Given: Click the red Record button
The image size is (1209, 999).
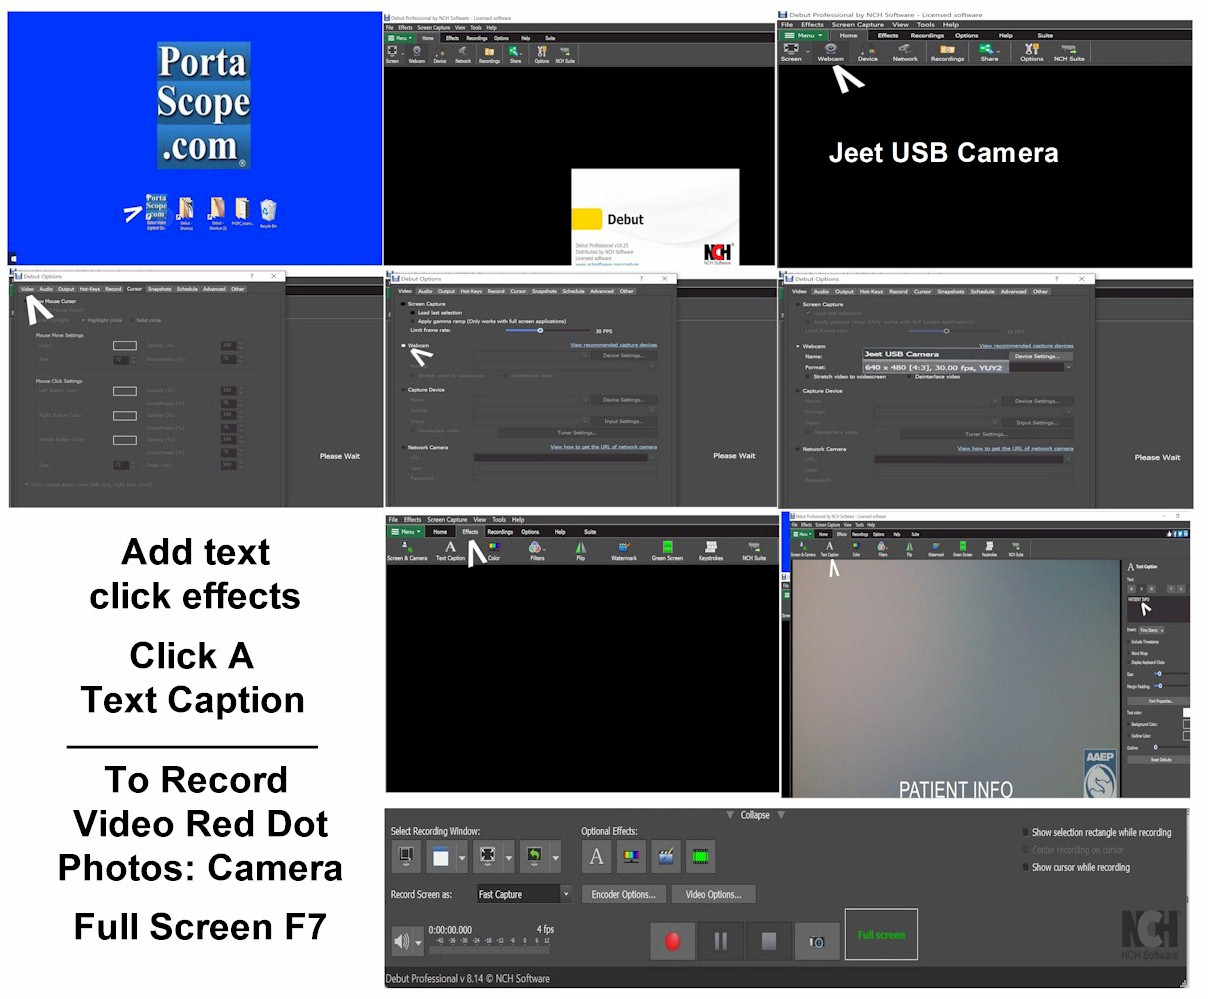Looking at the screenshot, I should [673, 941].
